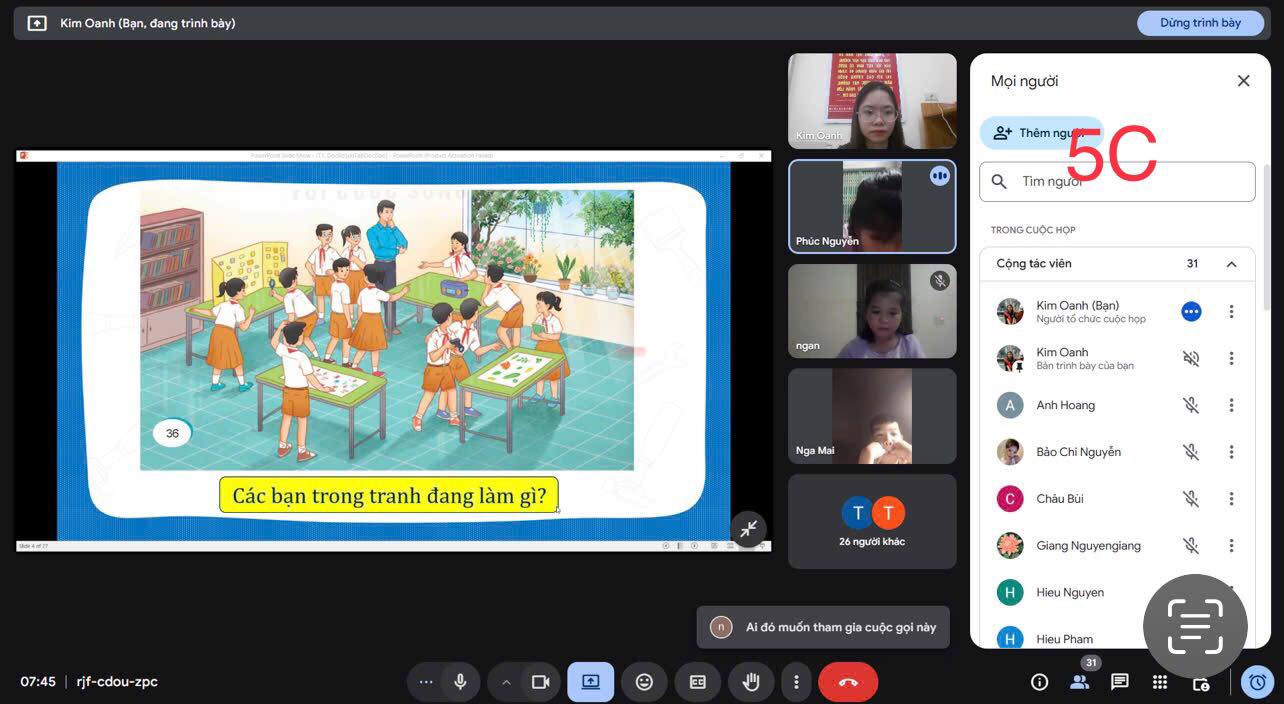
Task: Collapse the Cộng tác viên list
Action: (x=1231, y=264)
